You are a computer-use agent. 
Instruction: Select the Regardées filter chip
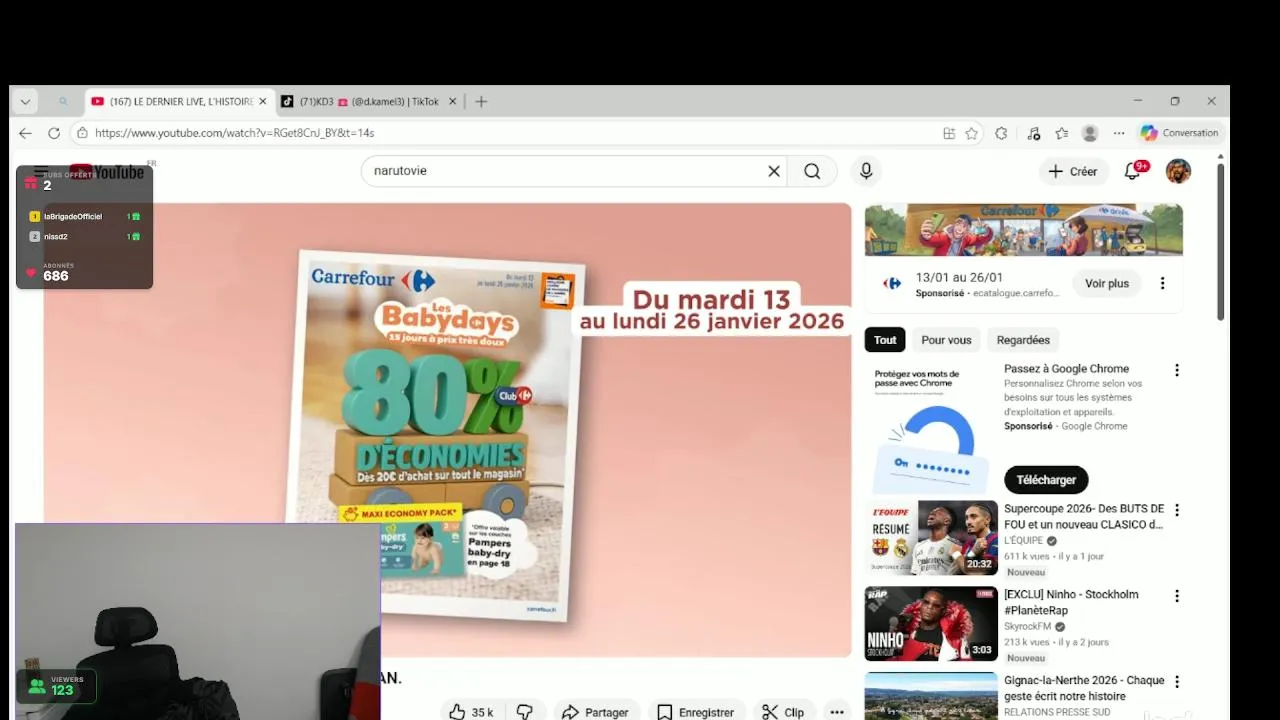pos(1023,340)
